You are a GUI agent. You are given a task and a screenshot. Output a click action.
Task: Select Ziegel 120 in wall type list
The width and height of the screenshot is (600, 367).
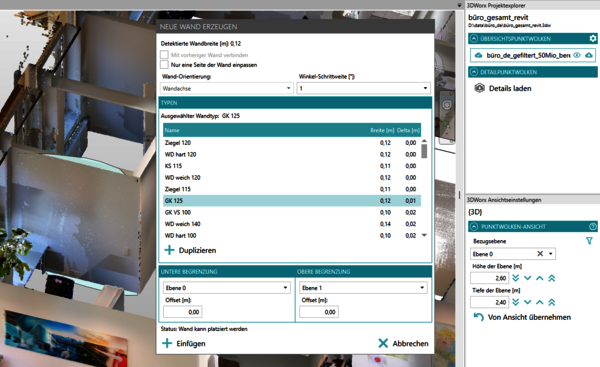coord(292,143)
